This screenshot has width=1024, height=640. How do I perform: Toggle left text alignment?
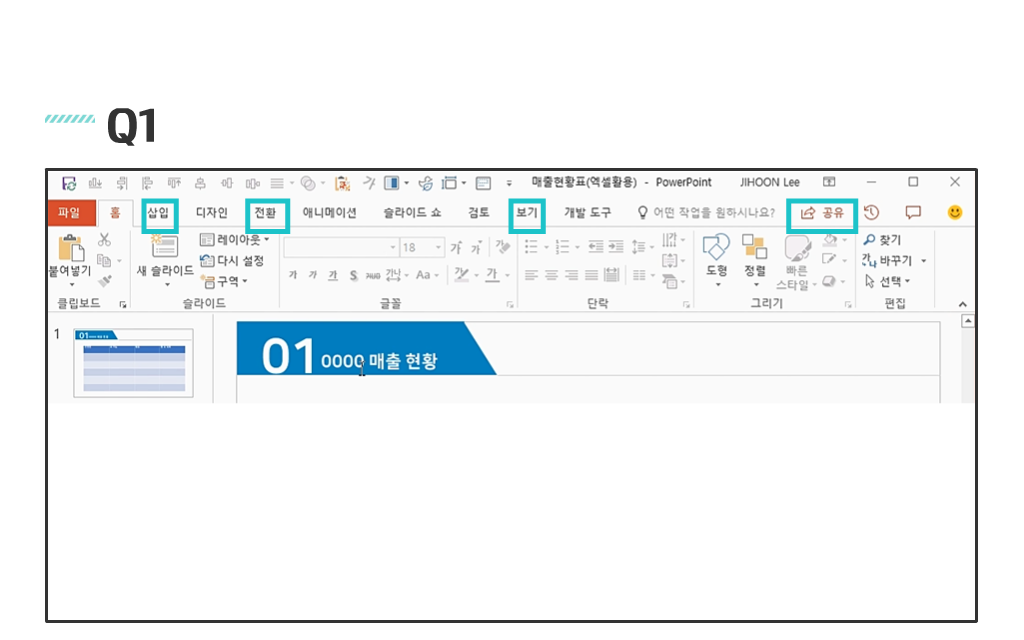pyautogui.click(x=532, y=275)
